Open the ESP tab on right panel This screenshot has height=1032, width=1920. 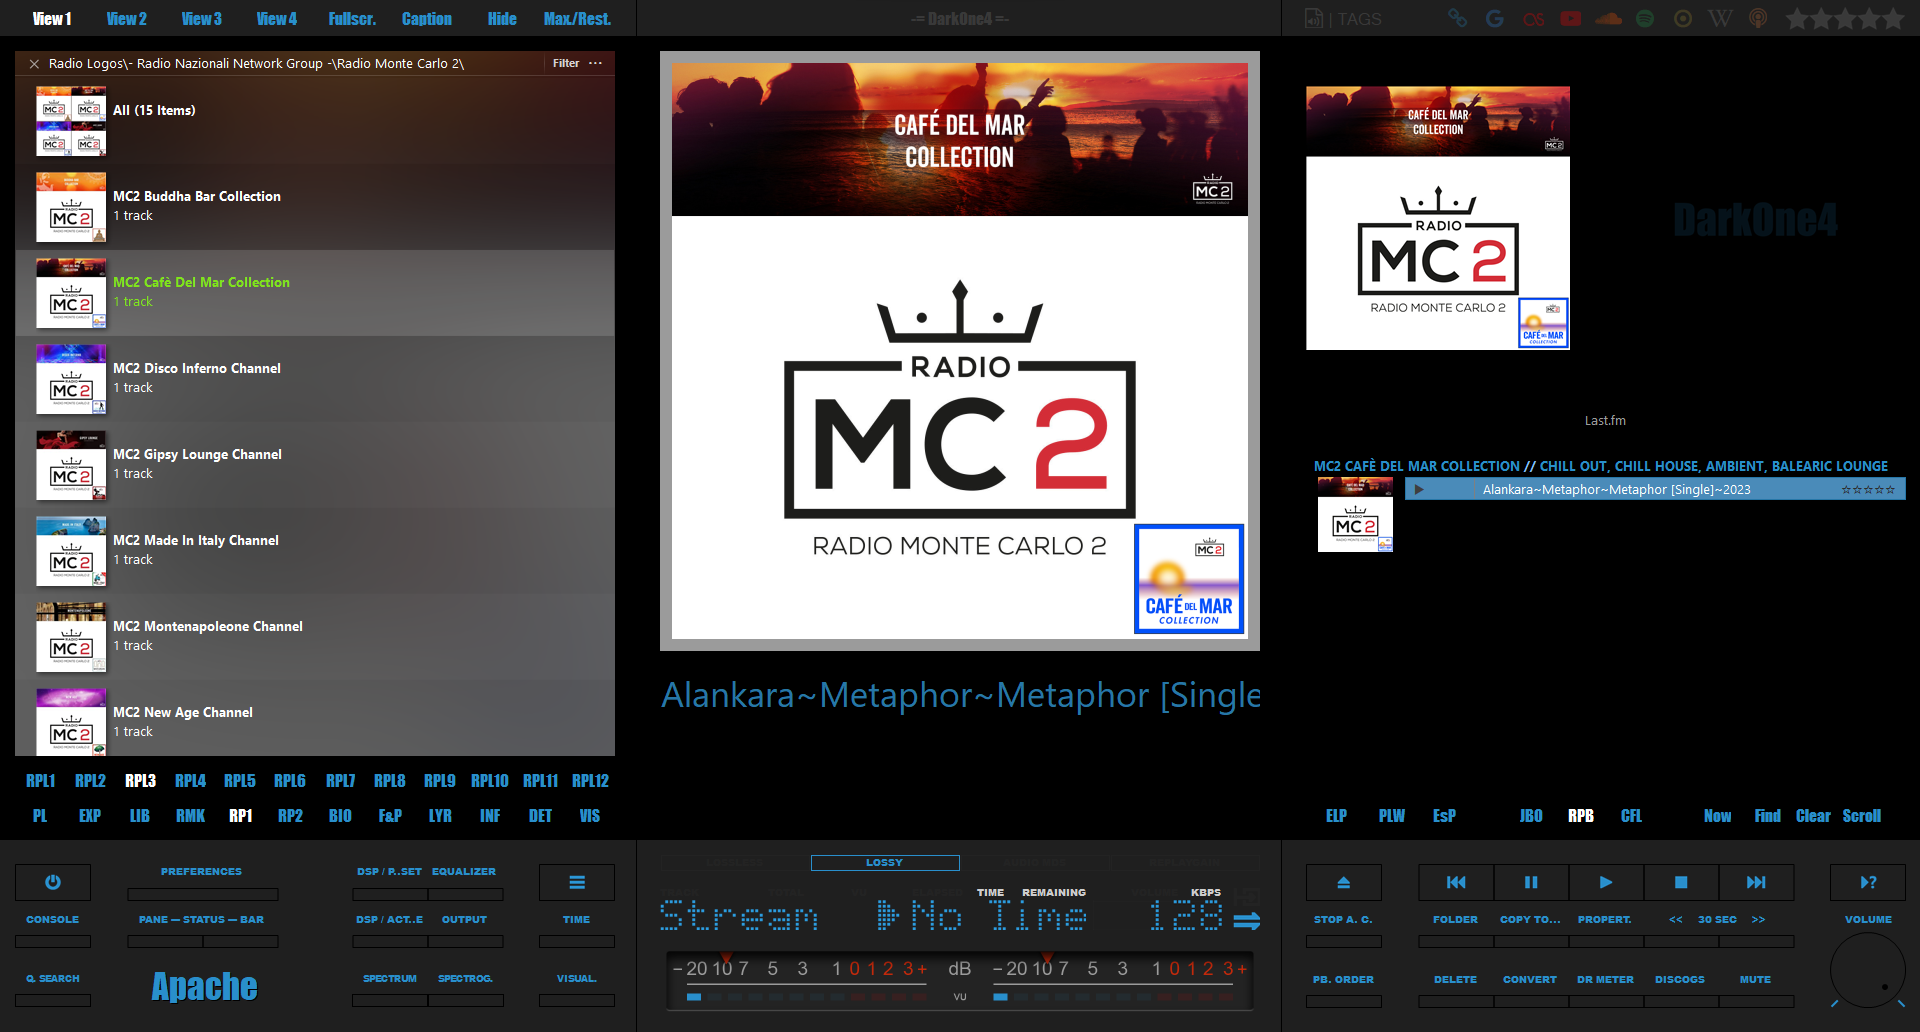pyautogui.click(x=1444, y=815)
